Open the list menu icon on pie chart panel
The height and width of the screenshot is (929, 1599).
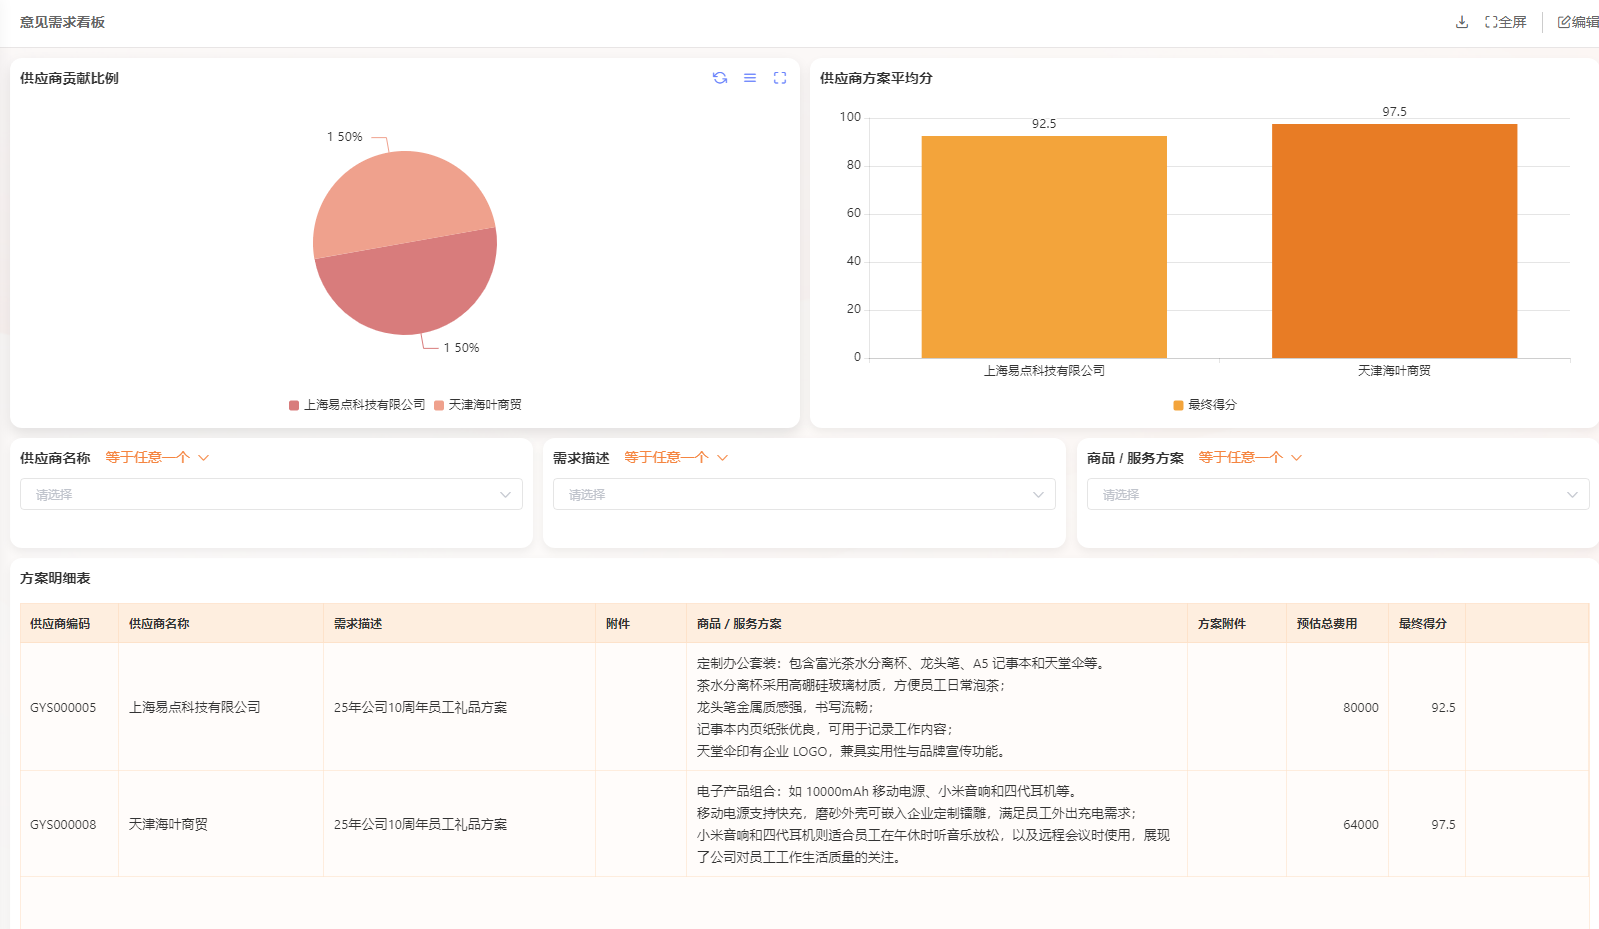749,78
